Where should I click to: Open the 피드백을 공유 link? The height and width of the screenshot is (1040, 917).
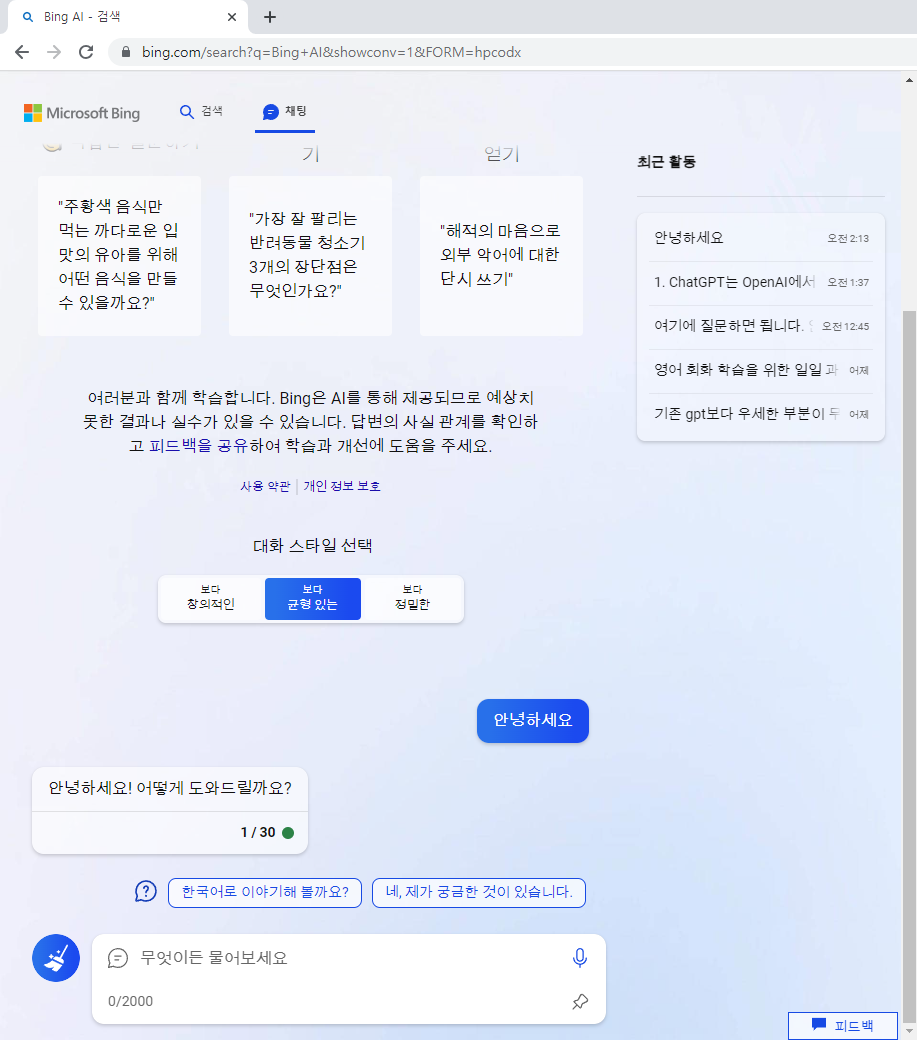(x=198, y=445)
